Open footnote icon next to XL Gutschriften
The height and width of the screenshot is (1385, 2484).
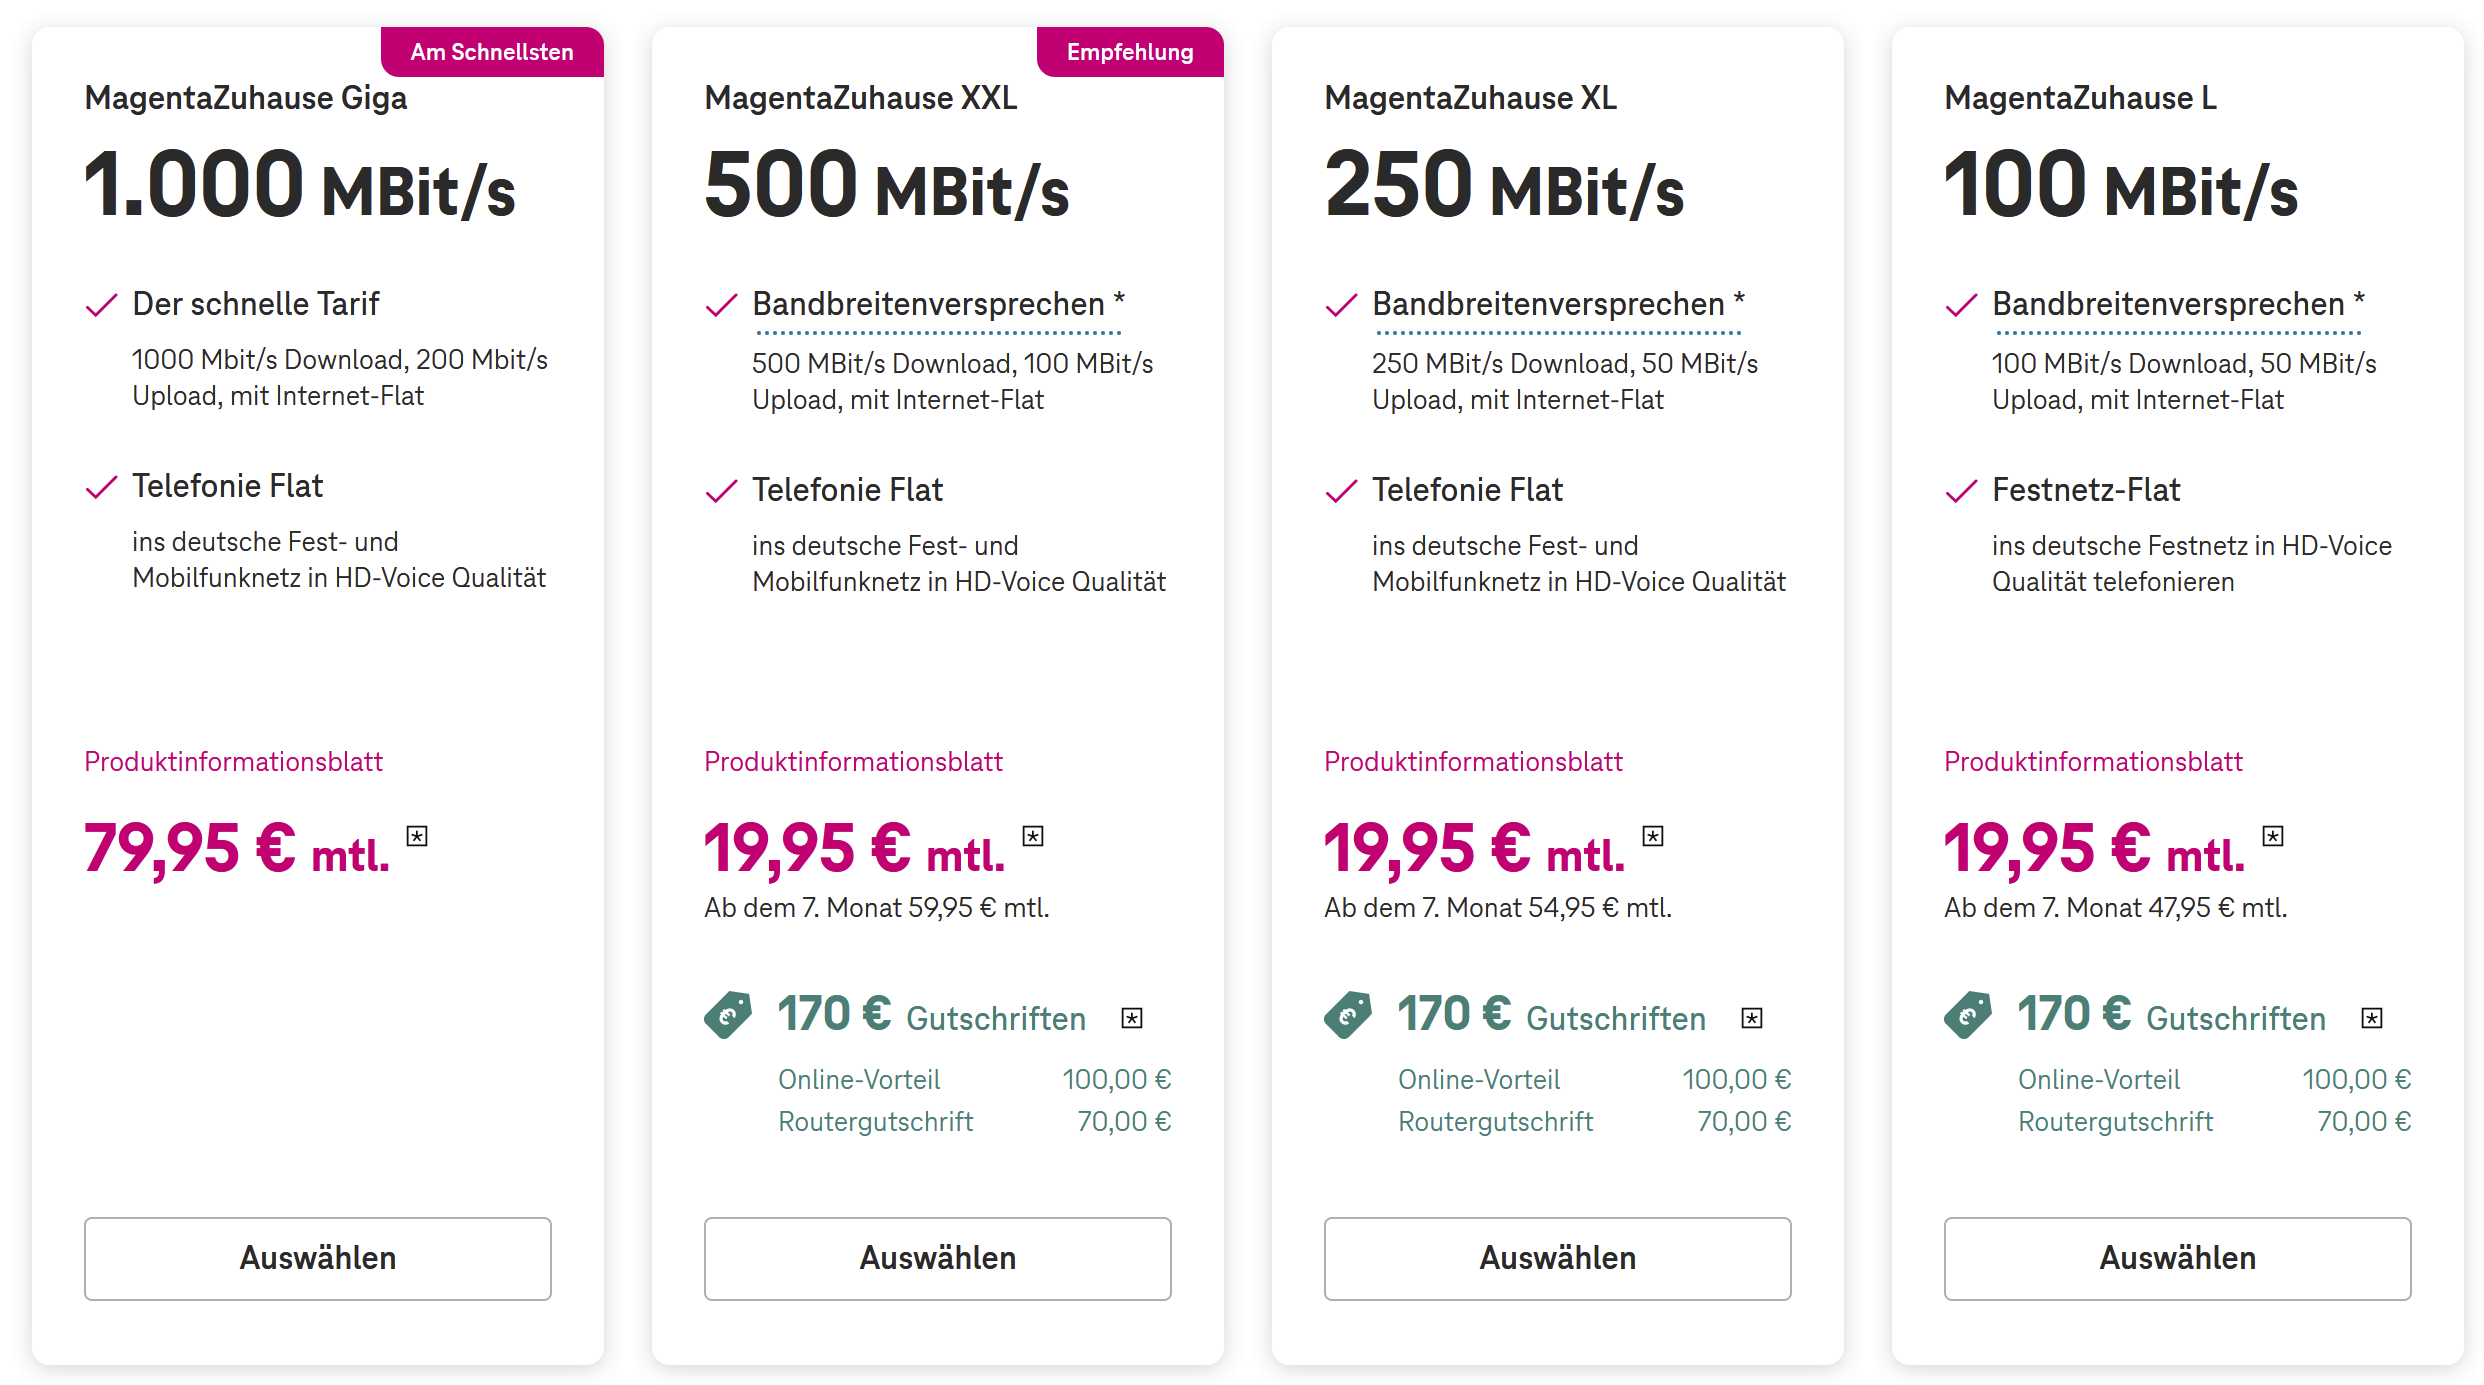[x=1752, y=1018]
